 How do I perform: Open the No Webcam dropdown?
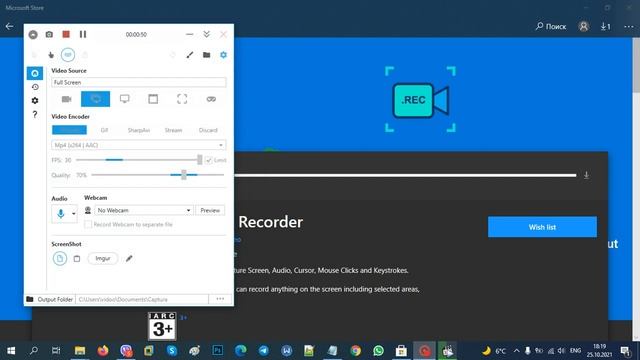click(144, 210)
